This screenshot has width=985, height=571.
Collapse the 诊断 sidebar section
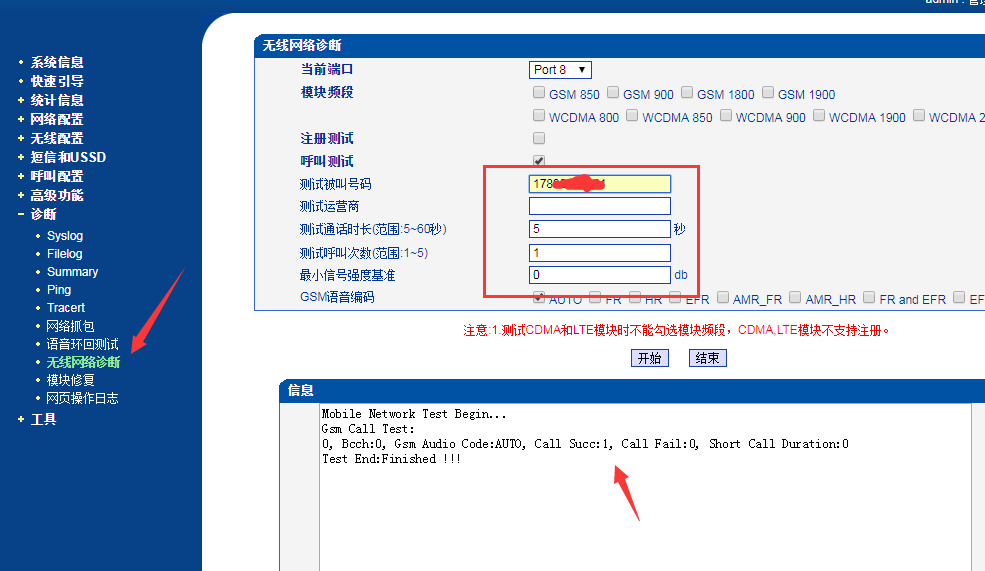click(x=42, y=214)
